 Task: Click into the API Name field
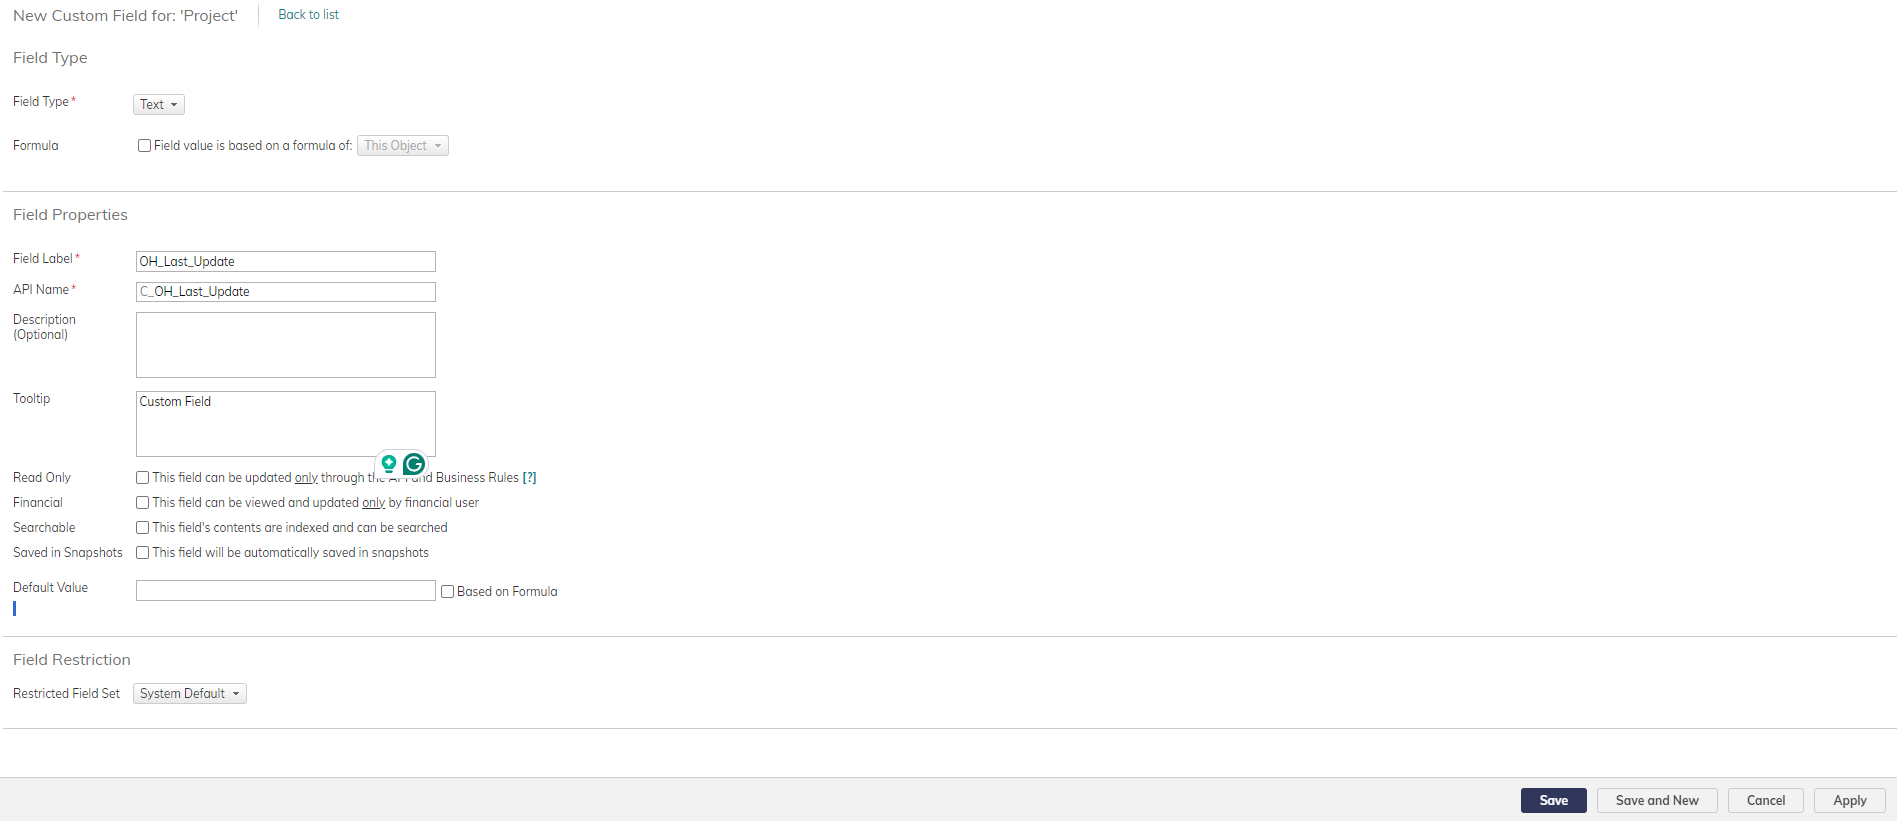(286, 292)
